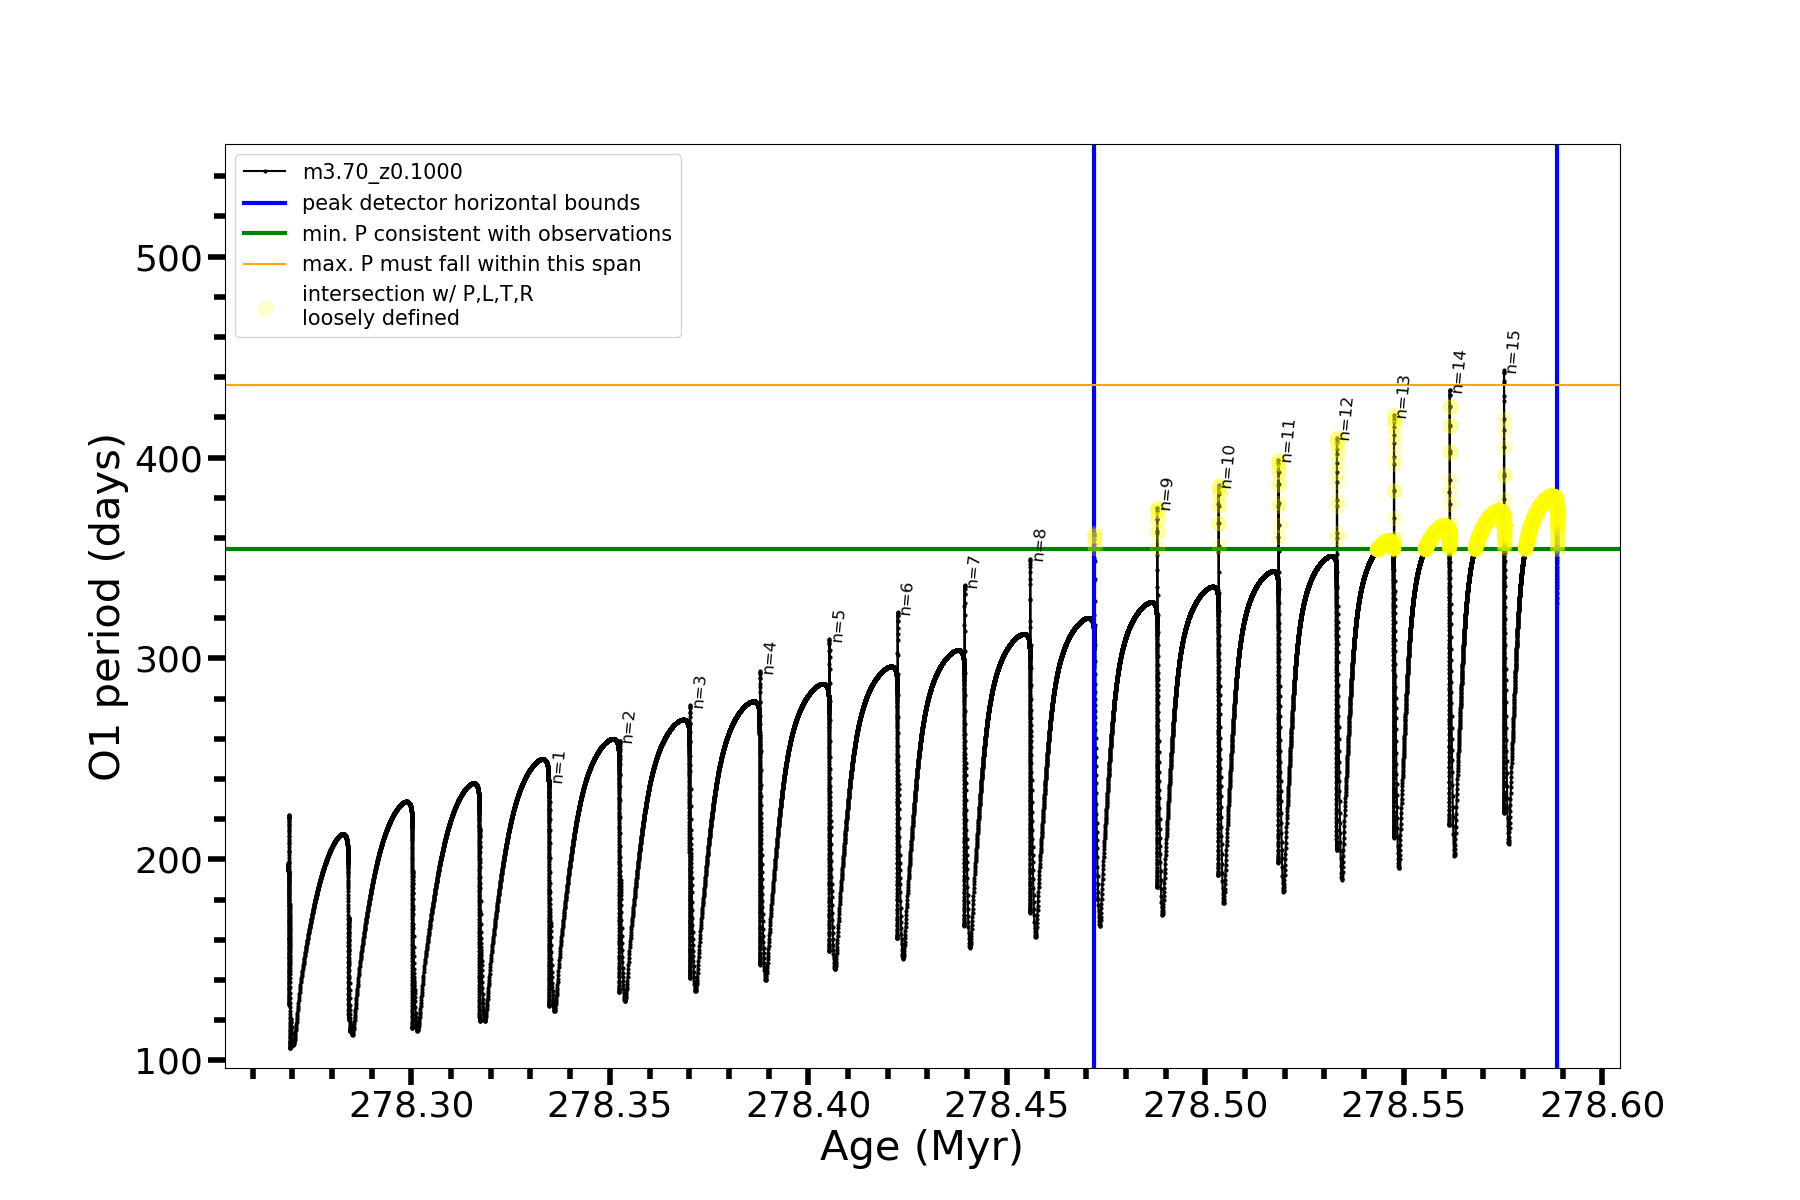Pick the n=12 peak annotation
Image resolution: width=1800 pixels, height=1200 pixels.
click(x=1346, y=418)
